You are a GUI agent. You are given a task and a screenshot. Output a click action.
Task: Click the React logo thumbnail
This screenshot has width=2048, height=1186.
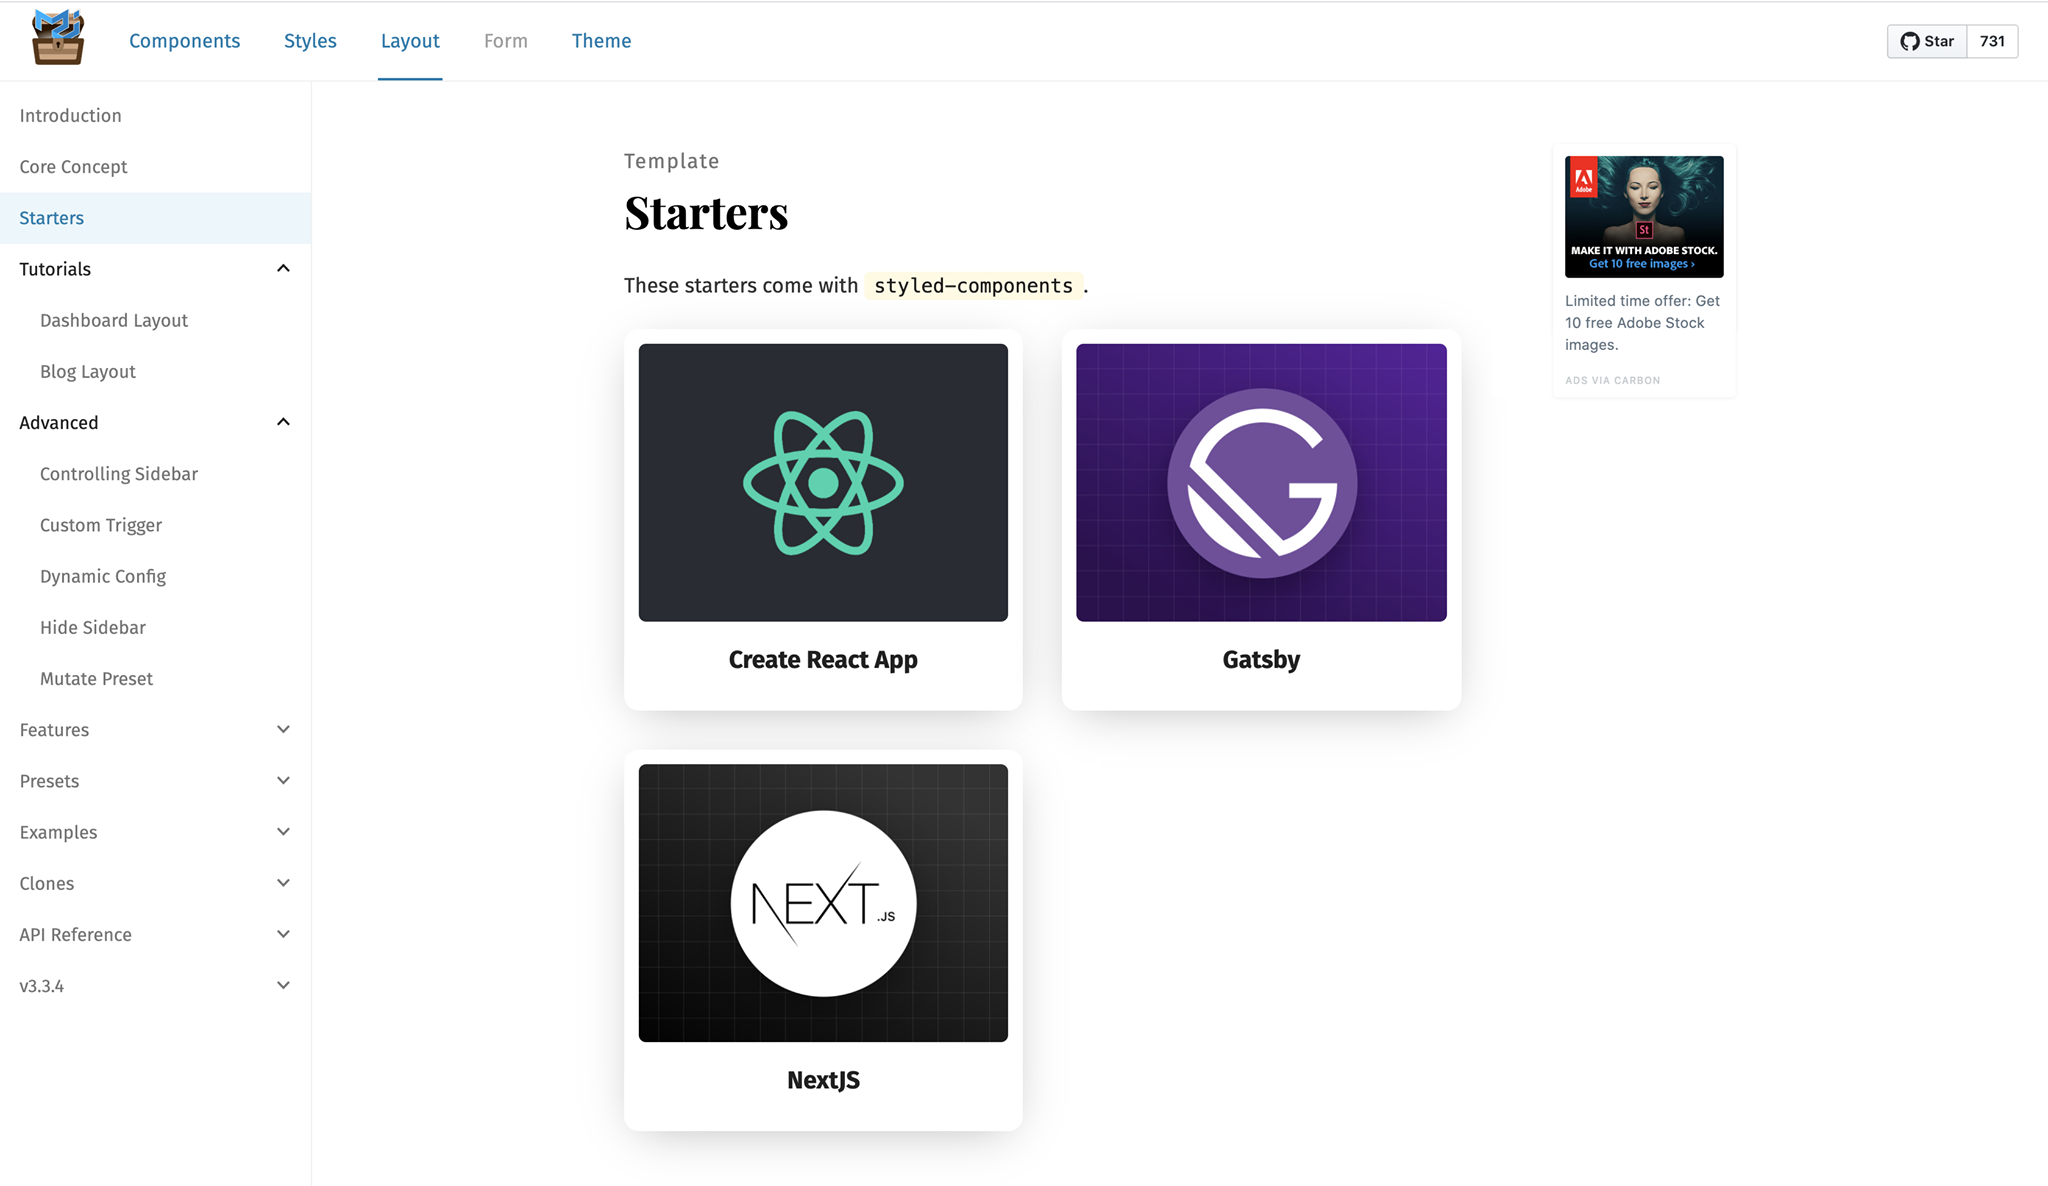click(x=823, y=483)
